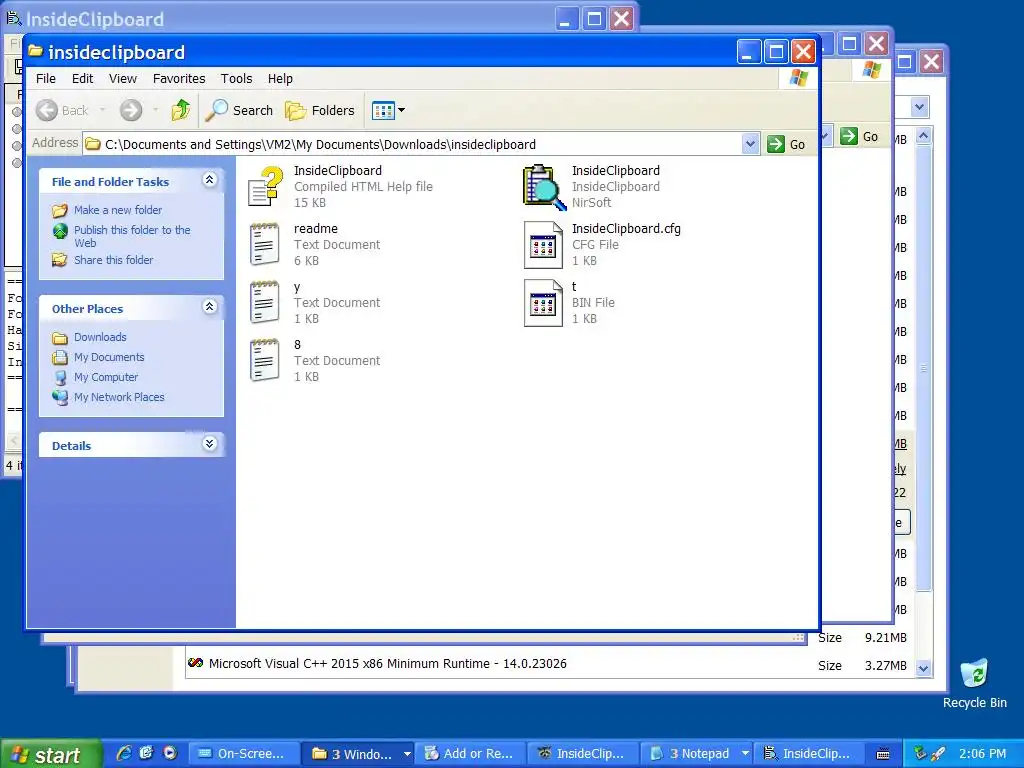Click the InsideClipboard file name label of help file
The image size is (1024, 768).
click(x=338, y=170)
